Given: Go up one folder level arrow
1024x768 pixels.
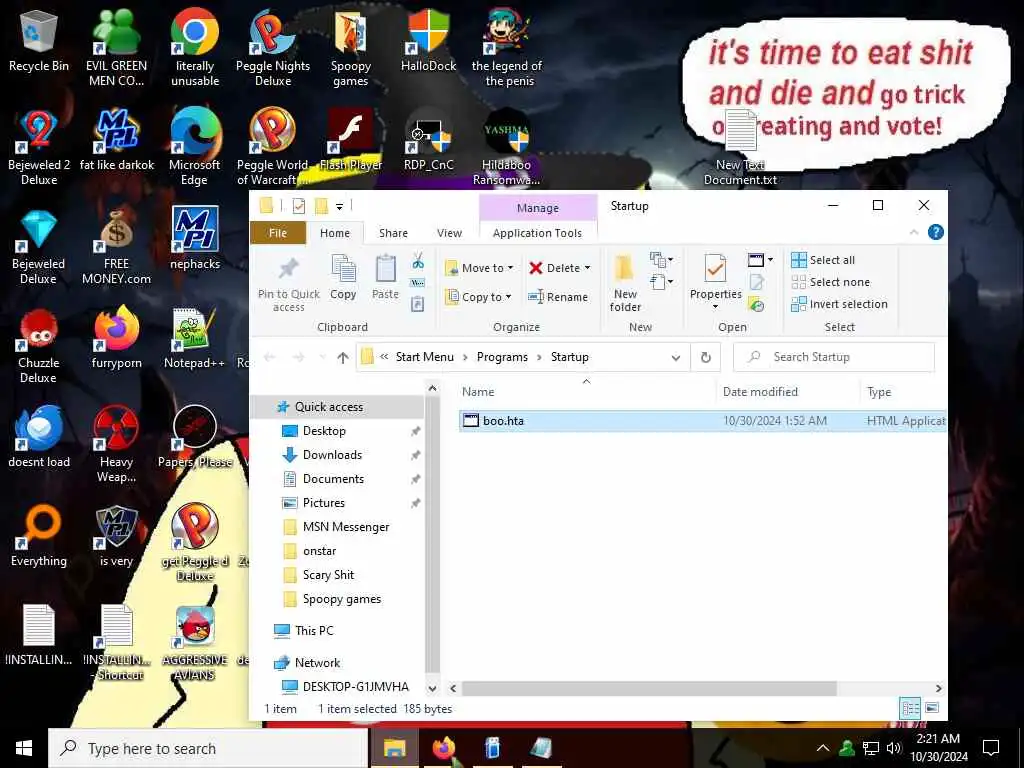Looking at the screenshot, I should click(x=343, y=357).
